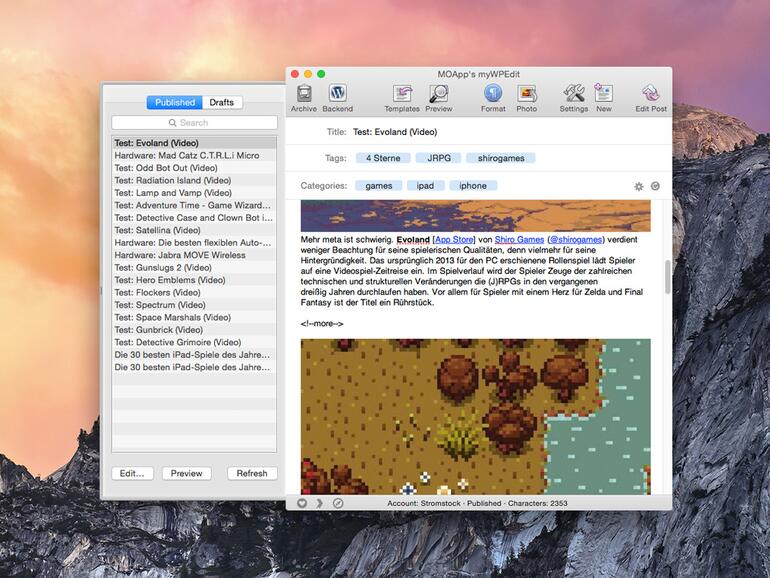Screen dimensions: 770x578
Task: Click the Title field Test: Evoland (Video)
Action: 395,132
